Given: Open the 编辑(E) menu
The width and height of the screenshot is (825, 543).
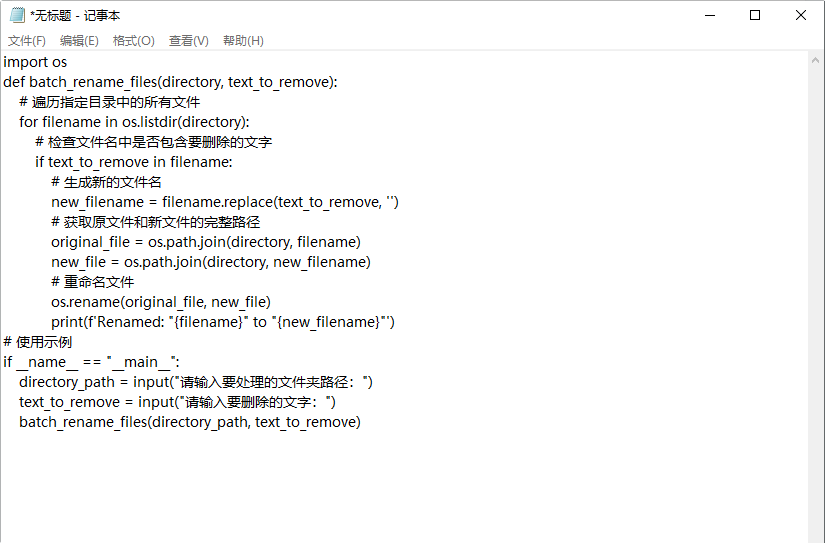Looking at the screenshot, I should click(x=79, y=41).
